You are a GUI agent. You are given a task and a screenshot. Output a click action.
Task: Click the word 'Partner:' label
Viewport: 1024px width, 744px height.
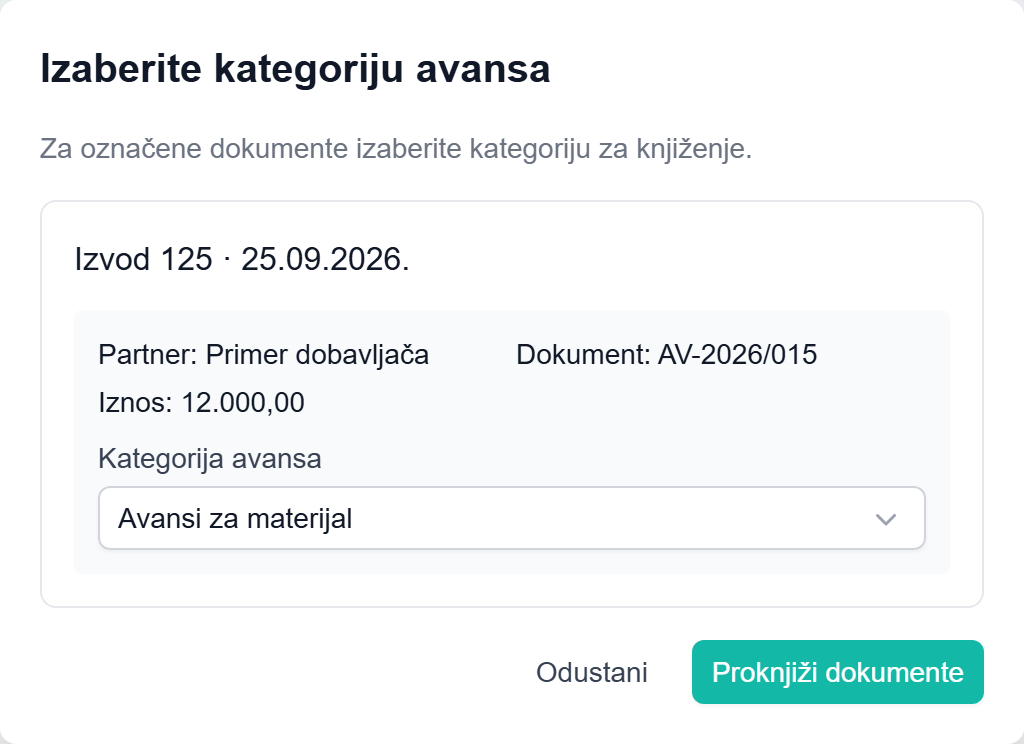click(148, 355)
